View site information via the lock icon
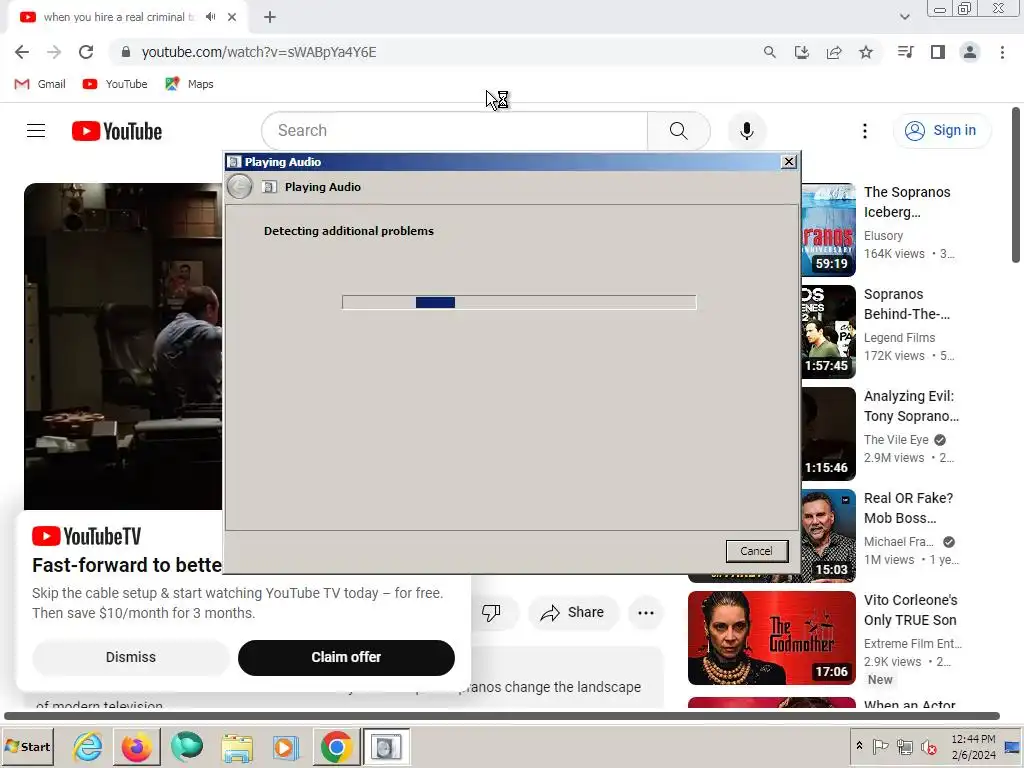 pos(126,52)
